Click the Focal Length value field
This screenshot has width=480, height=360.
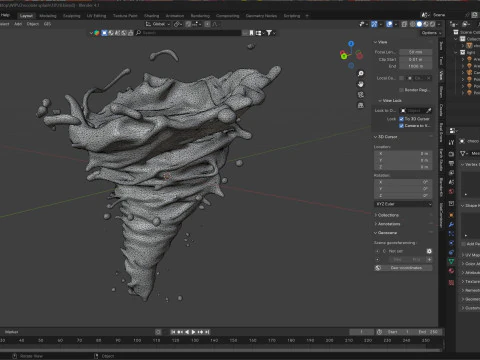point(416,52)
